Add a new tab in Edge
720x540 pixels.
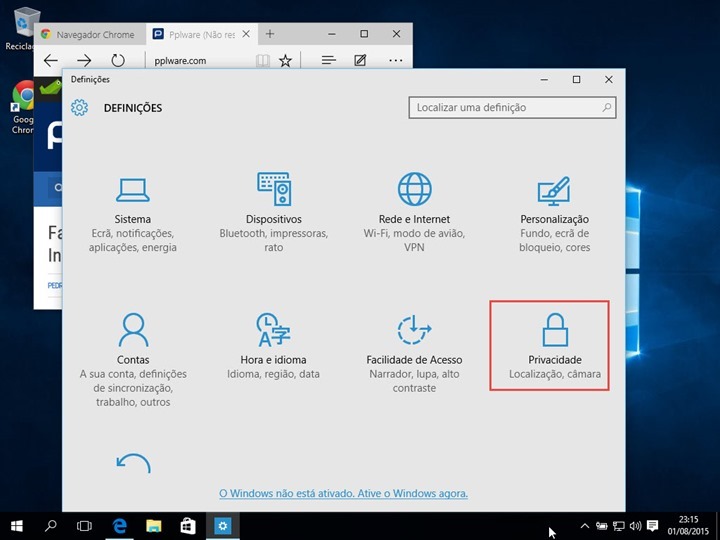click(x=269, y=34)
